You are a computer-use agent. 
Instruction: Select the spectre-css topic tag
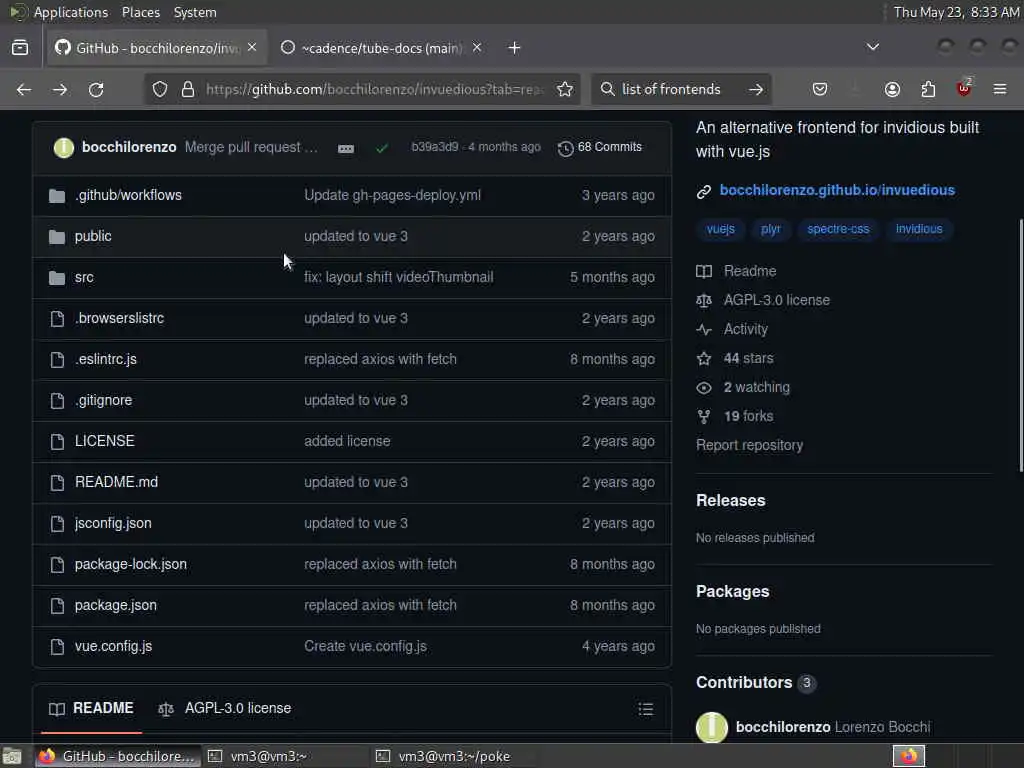click(838, 229)
